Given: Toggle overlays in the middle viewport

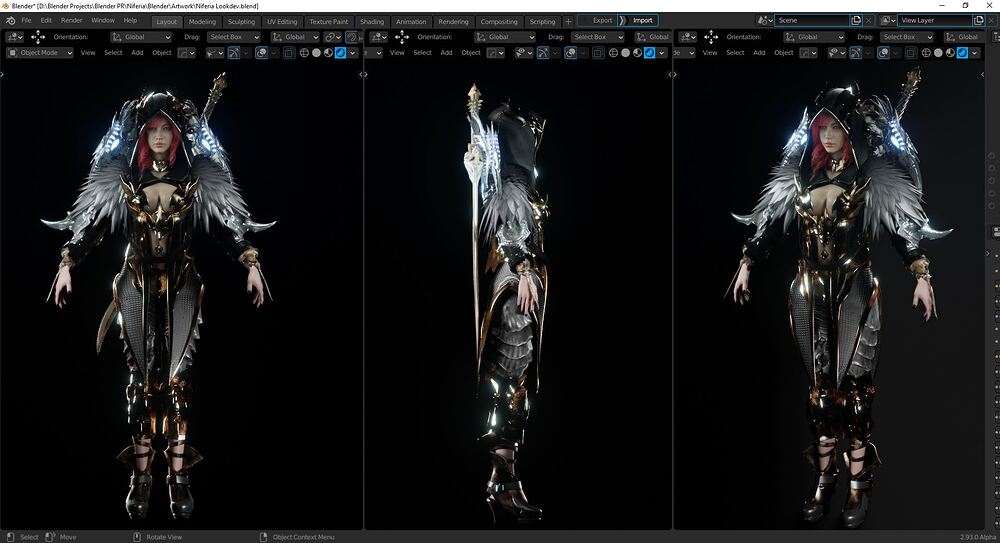Looking at the screenshot, I should 571,52.
